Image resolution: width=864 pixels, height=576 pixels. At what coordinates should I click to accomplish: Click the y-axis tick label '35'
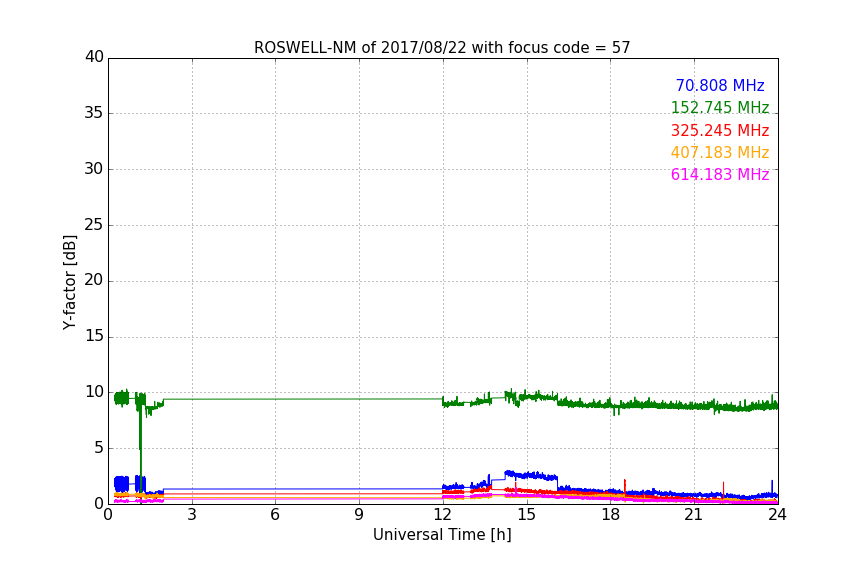tap(94, 113)
